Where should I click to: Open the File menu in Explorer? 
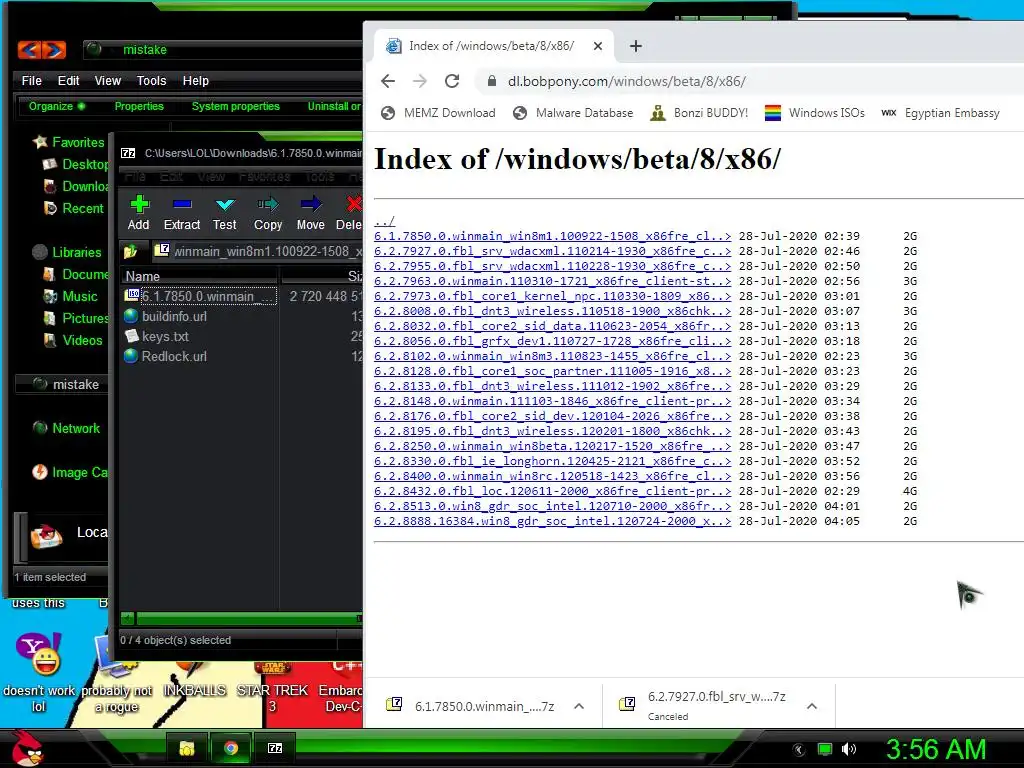click(31, 80)
